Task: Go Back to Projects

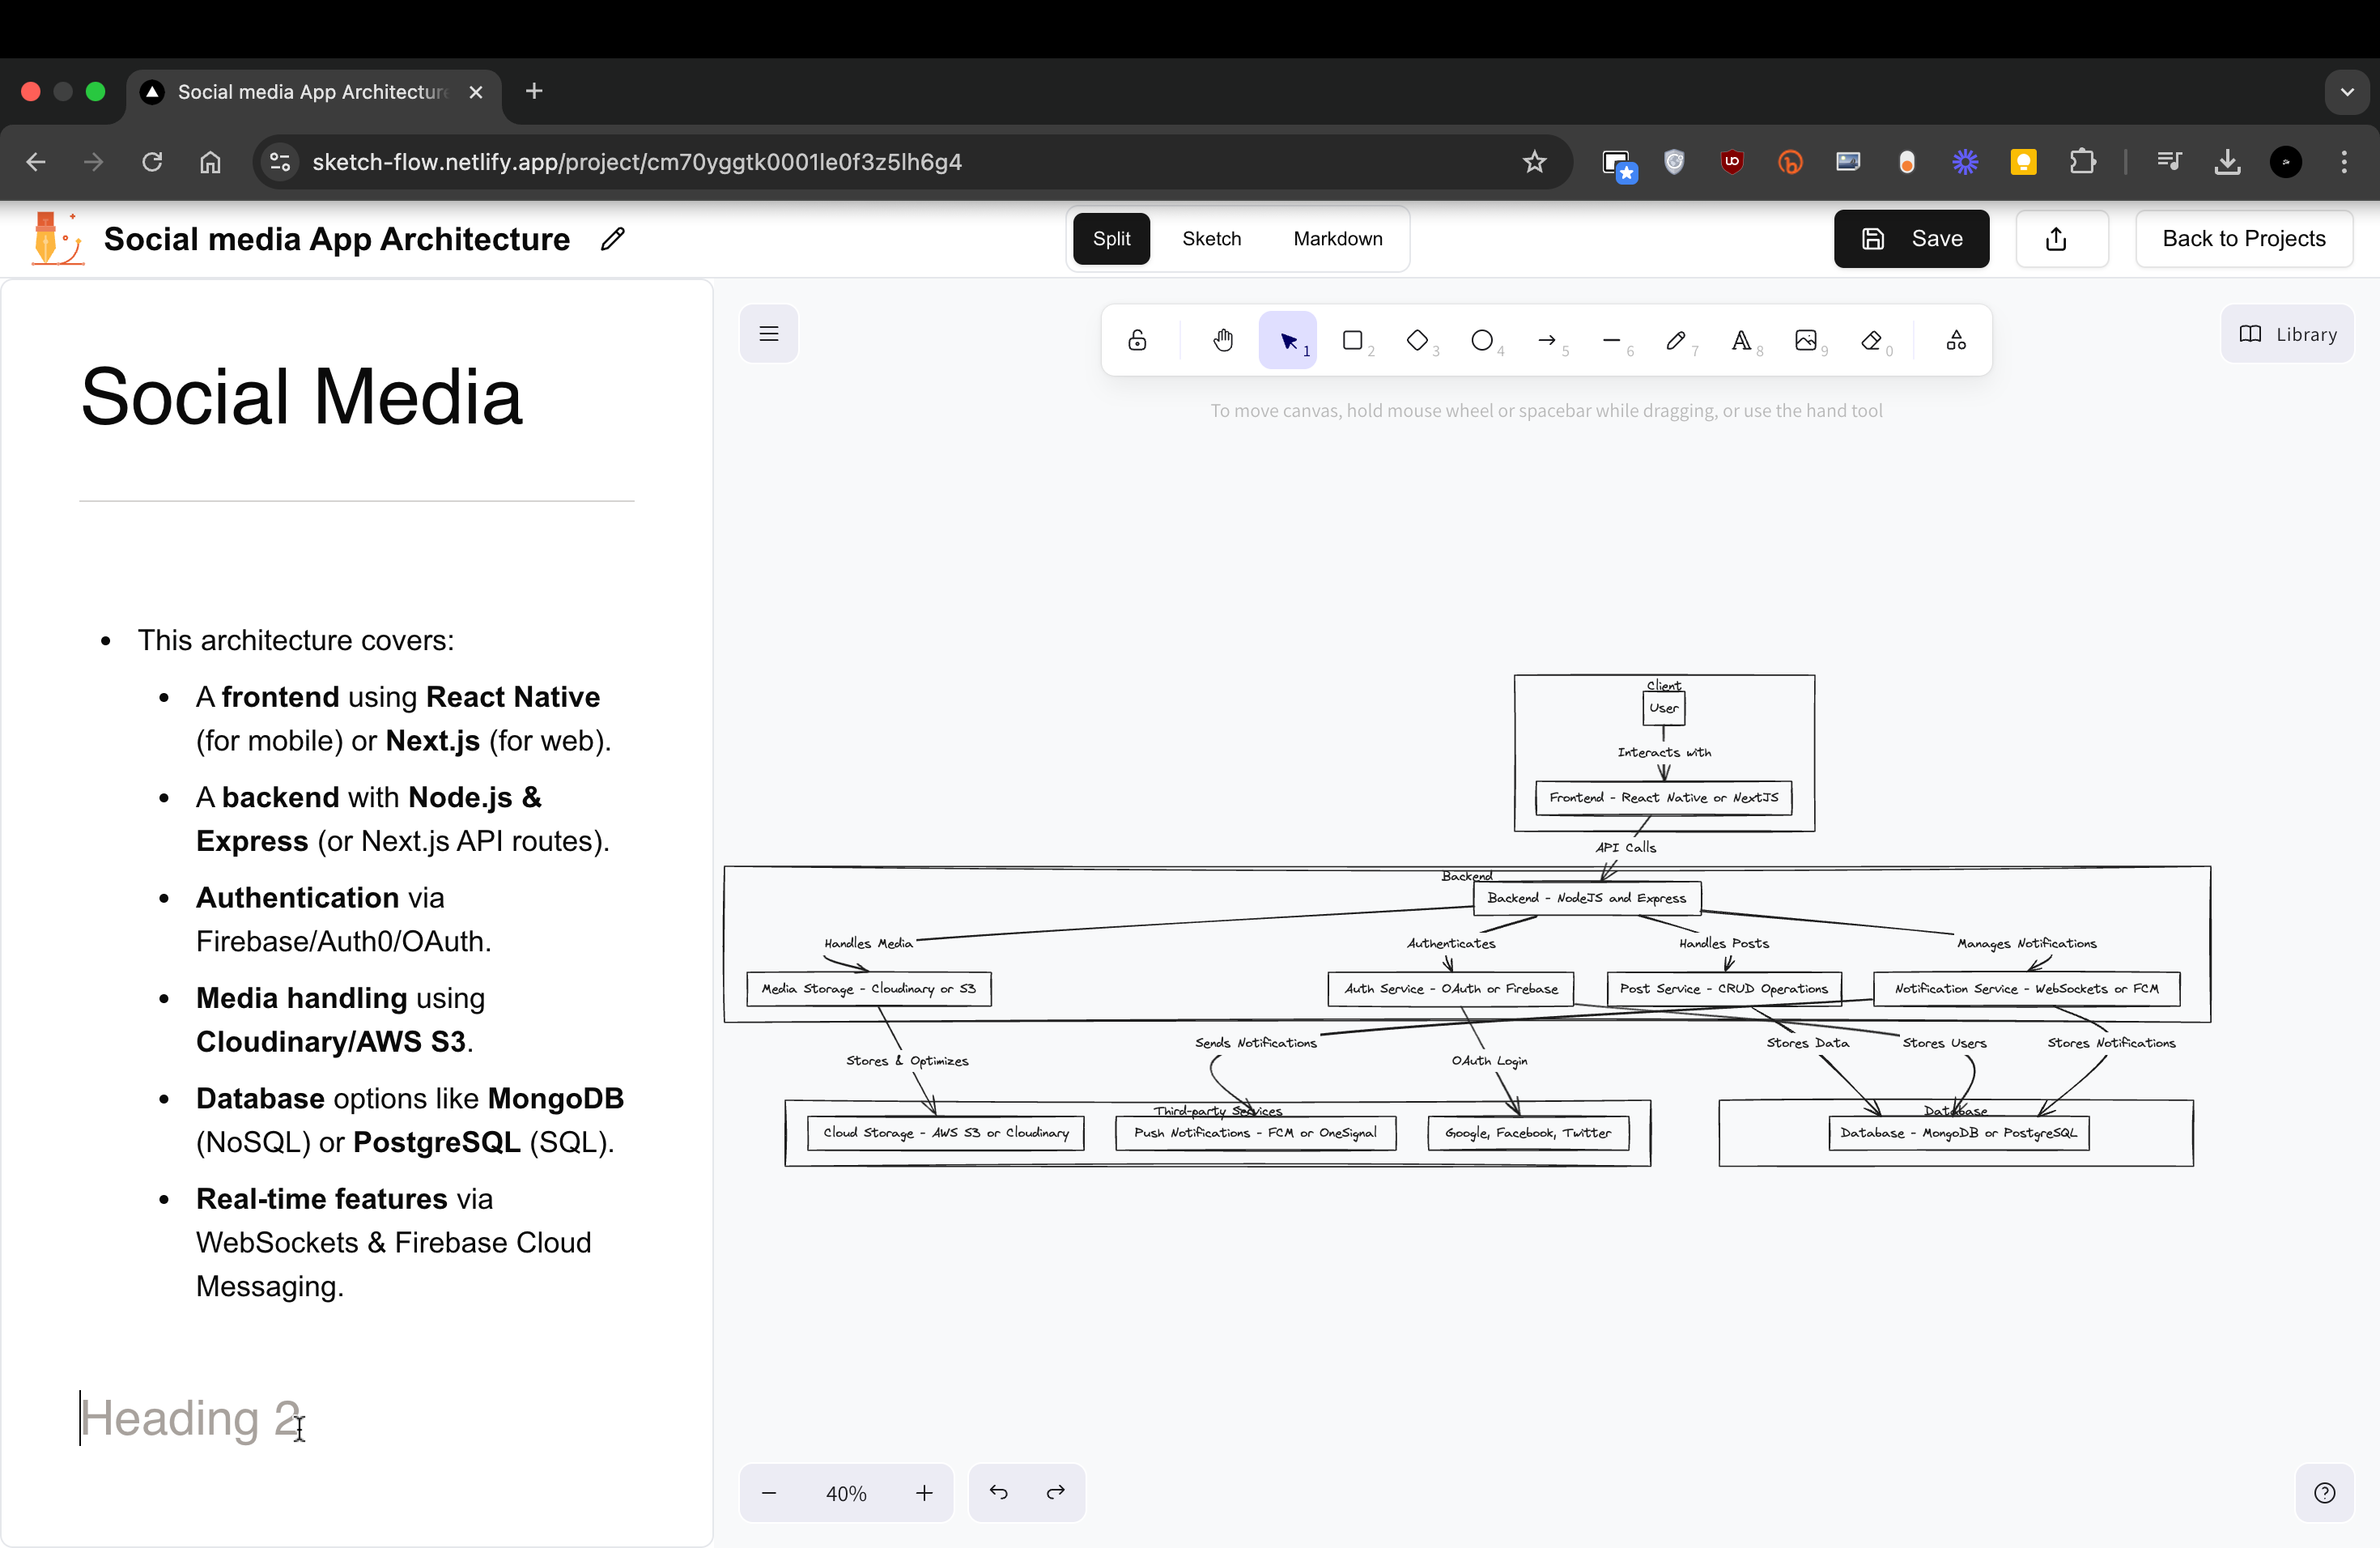Action: tap(2244, 238)
